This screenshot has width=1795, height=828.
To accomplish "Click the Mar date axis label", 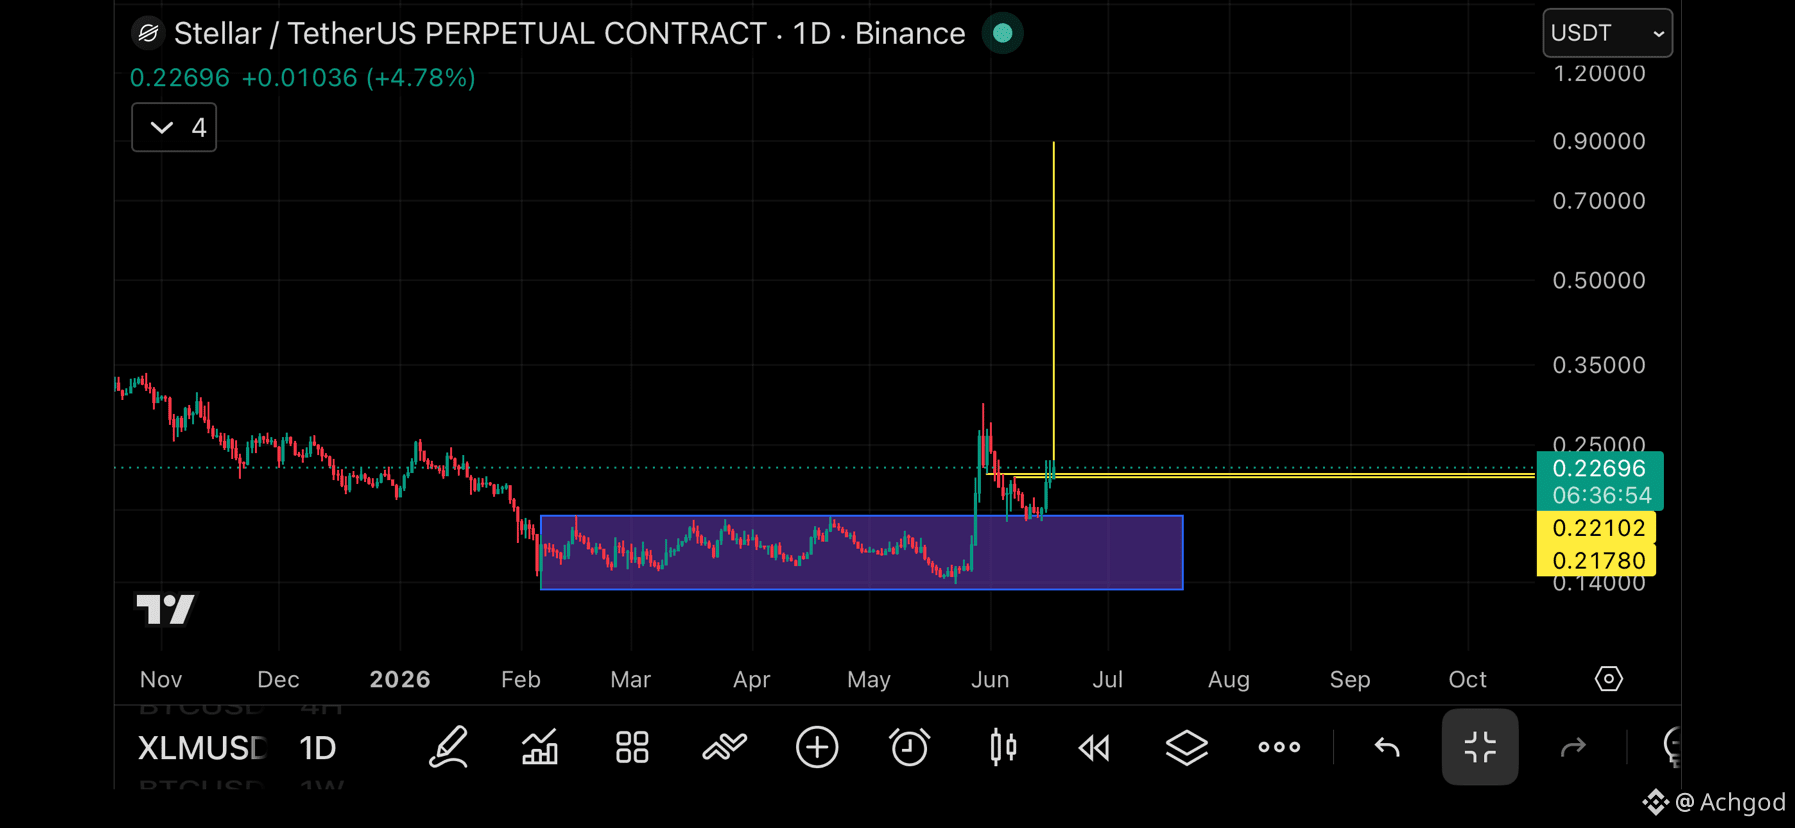I will (x=631, y=680).
